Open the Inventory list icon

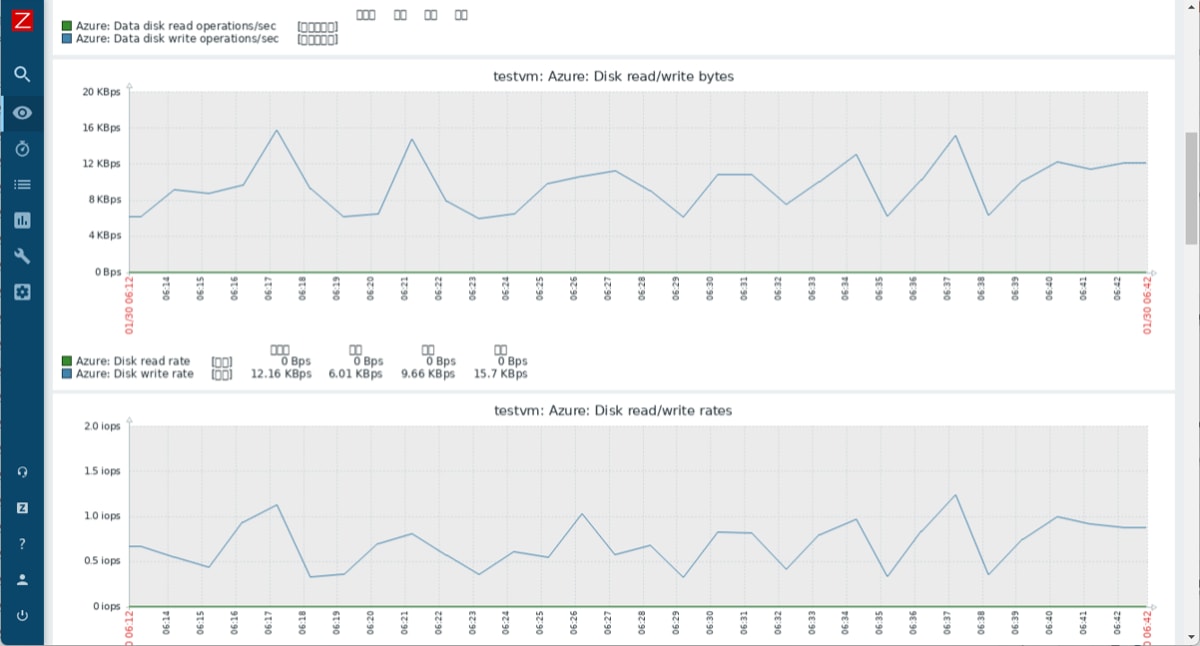22,185
